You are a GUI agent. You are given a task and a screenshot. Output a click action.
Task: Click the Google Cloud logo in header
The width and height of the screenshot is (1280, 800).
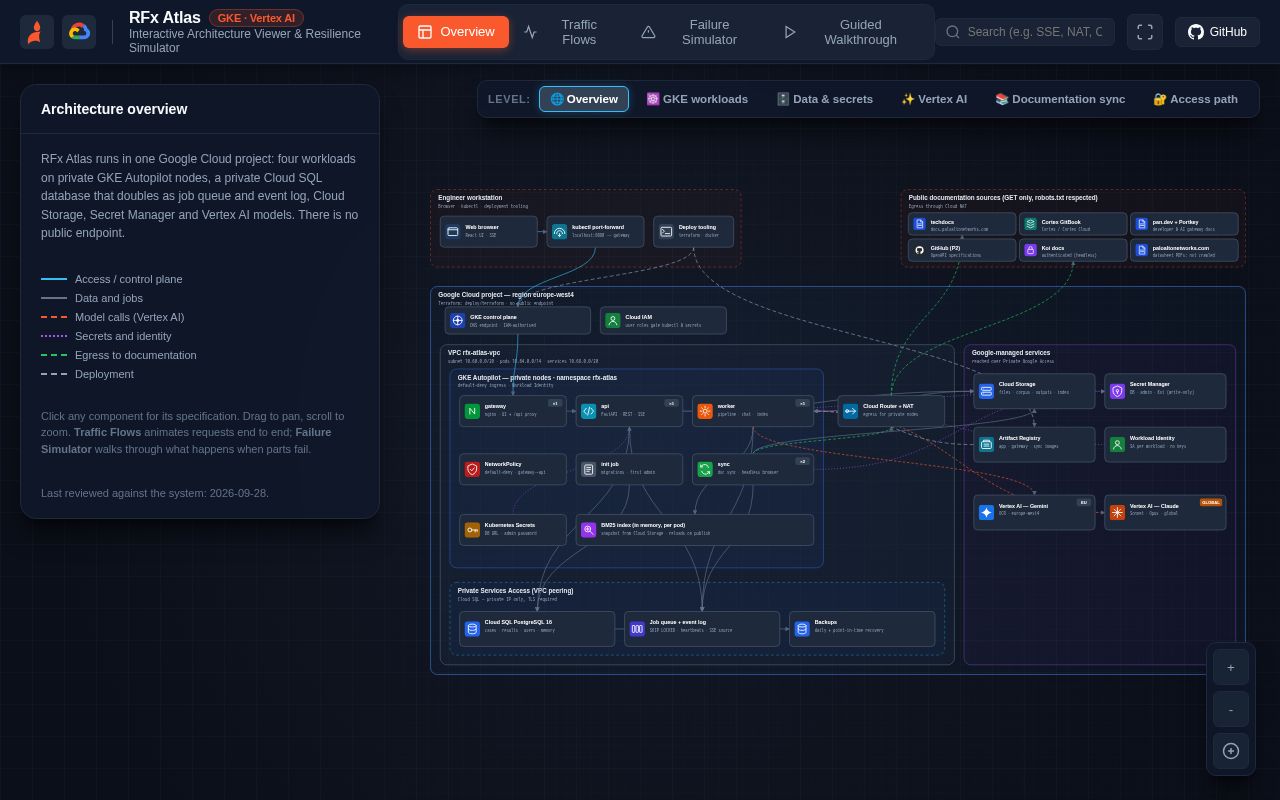tap(79, 32)
